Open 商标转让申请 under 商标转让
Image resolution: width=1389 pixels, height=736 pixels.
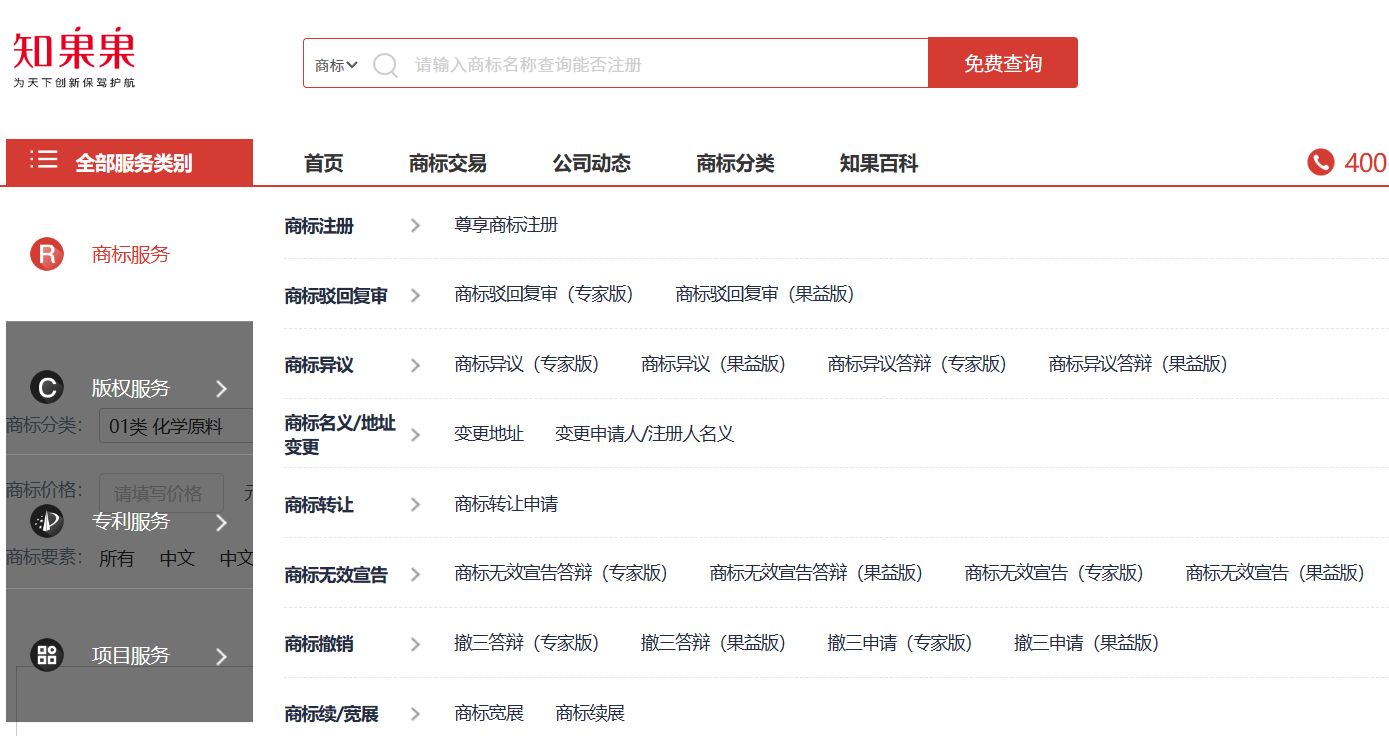tap(509, 504)
